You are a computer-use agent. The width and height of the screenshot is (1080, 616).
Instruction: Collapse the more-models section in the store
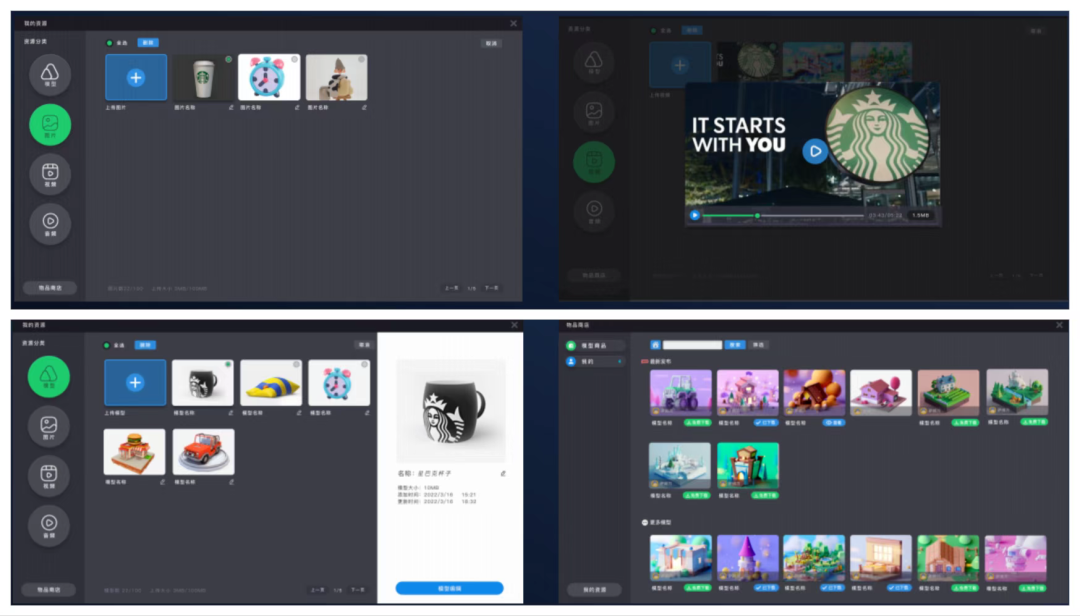(x=645, y=522)
